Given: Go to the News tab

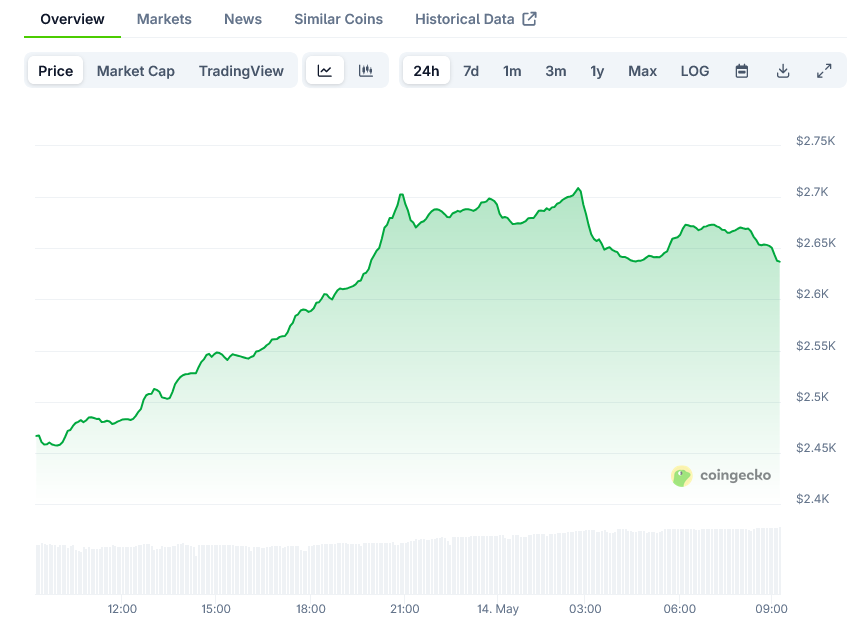Looking at the screenshot, I should [243, 19].
